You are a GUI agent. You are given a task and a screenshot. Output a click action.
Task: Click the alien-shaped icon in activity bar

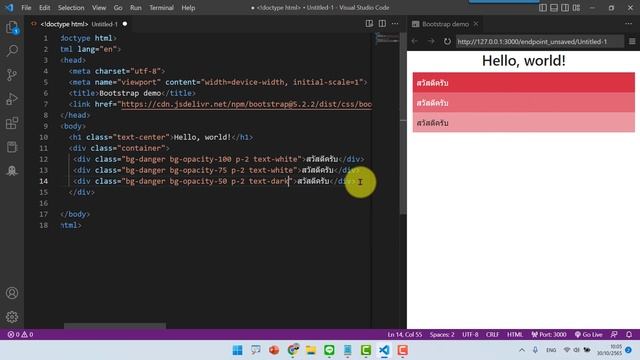(12, 171)
